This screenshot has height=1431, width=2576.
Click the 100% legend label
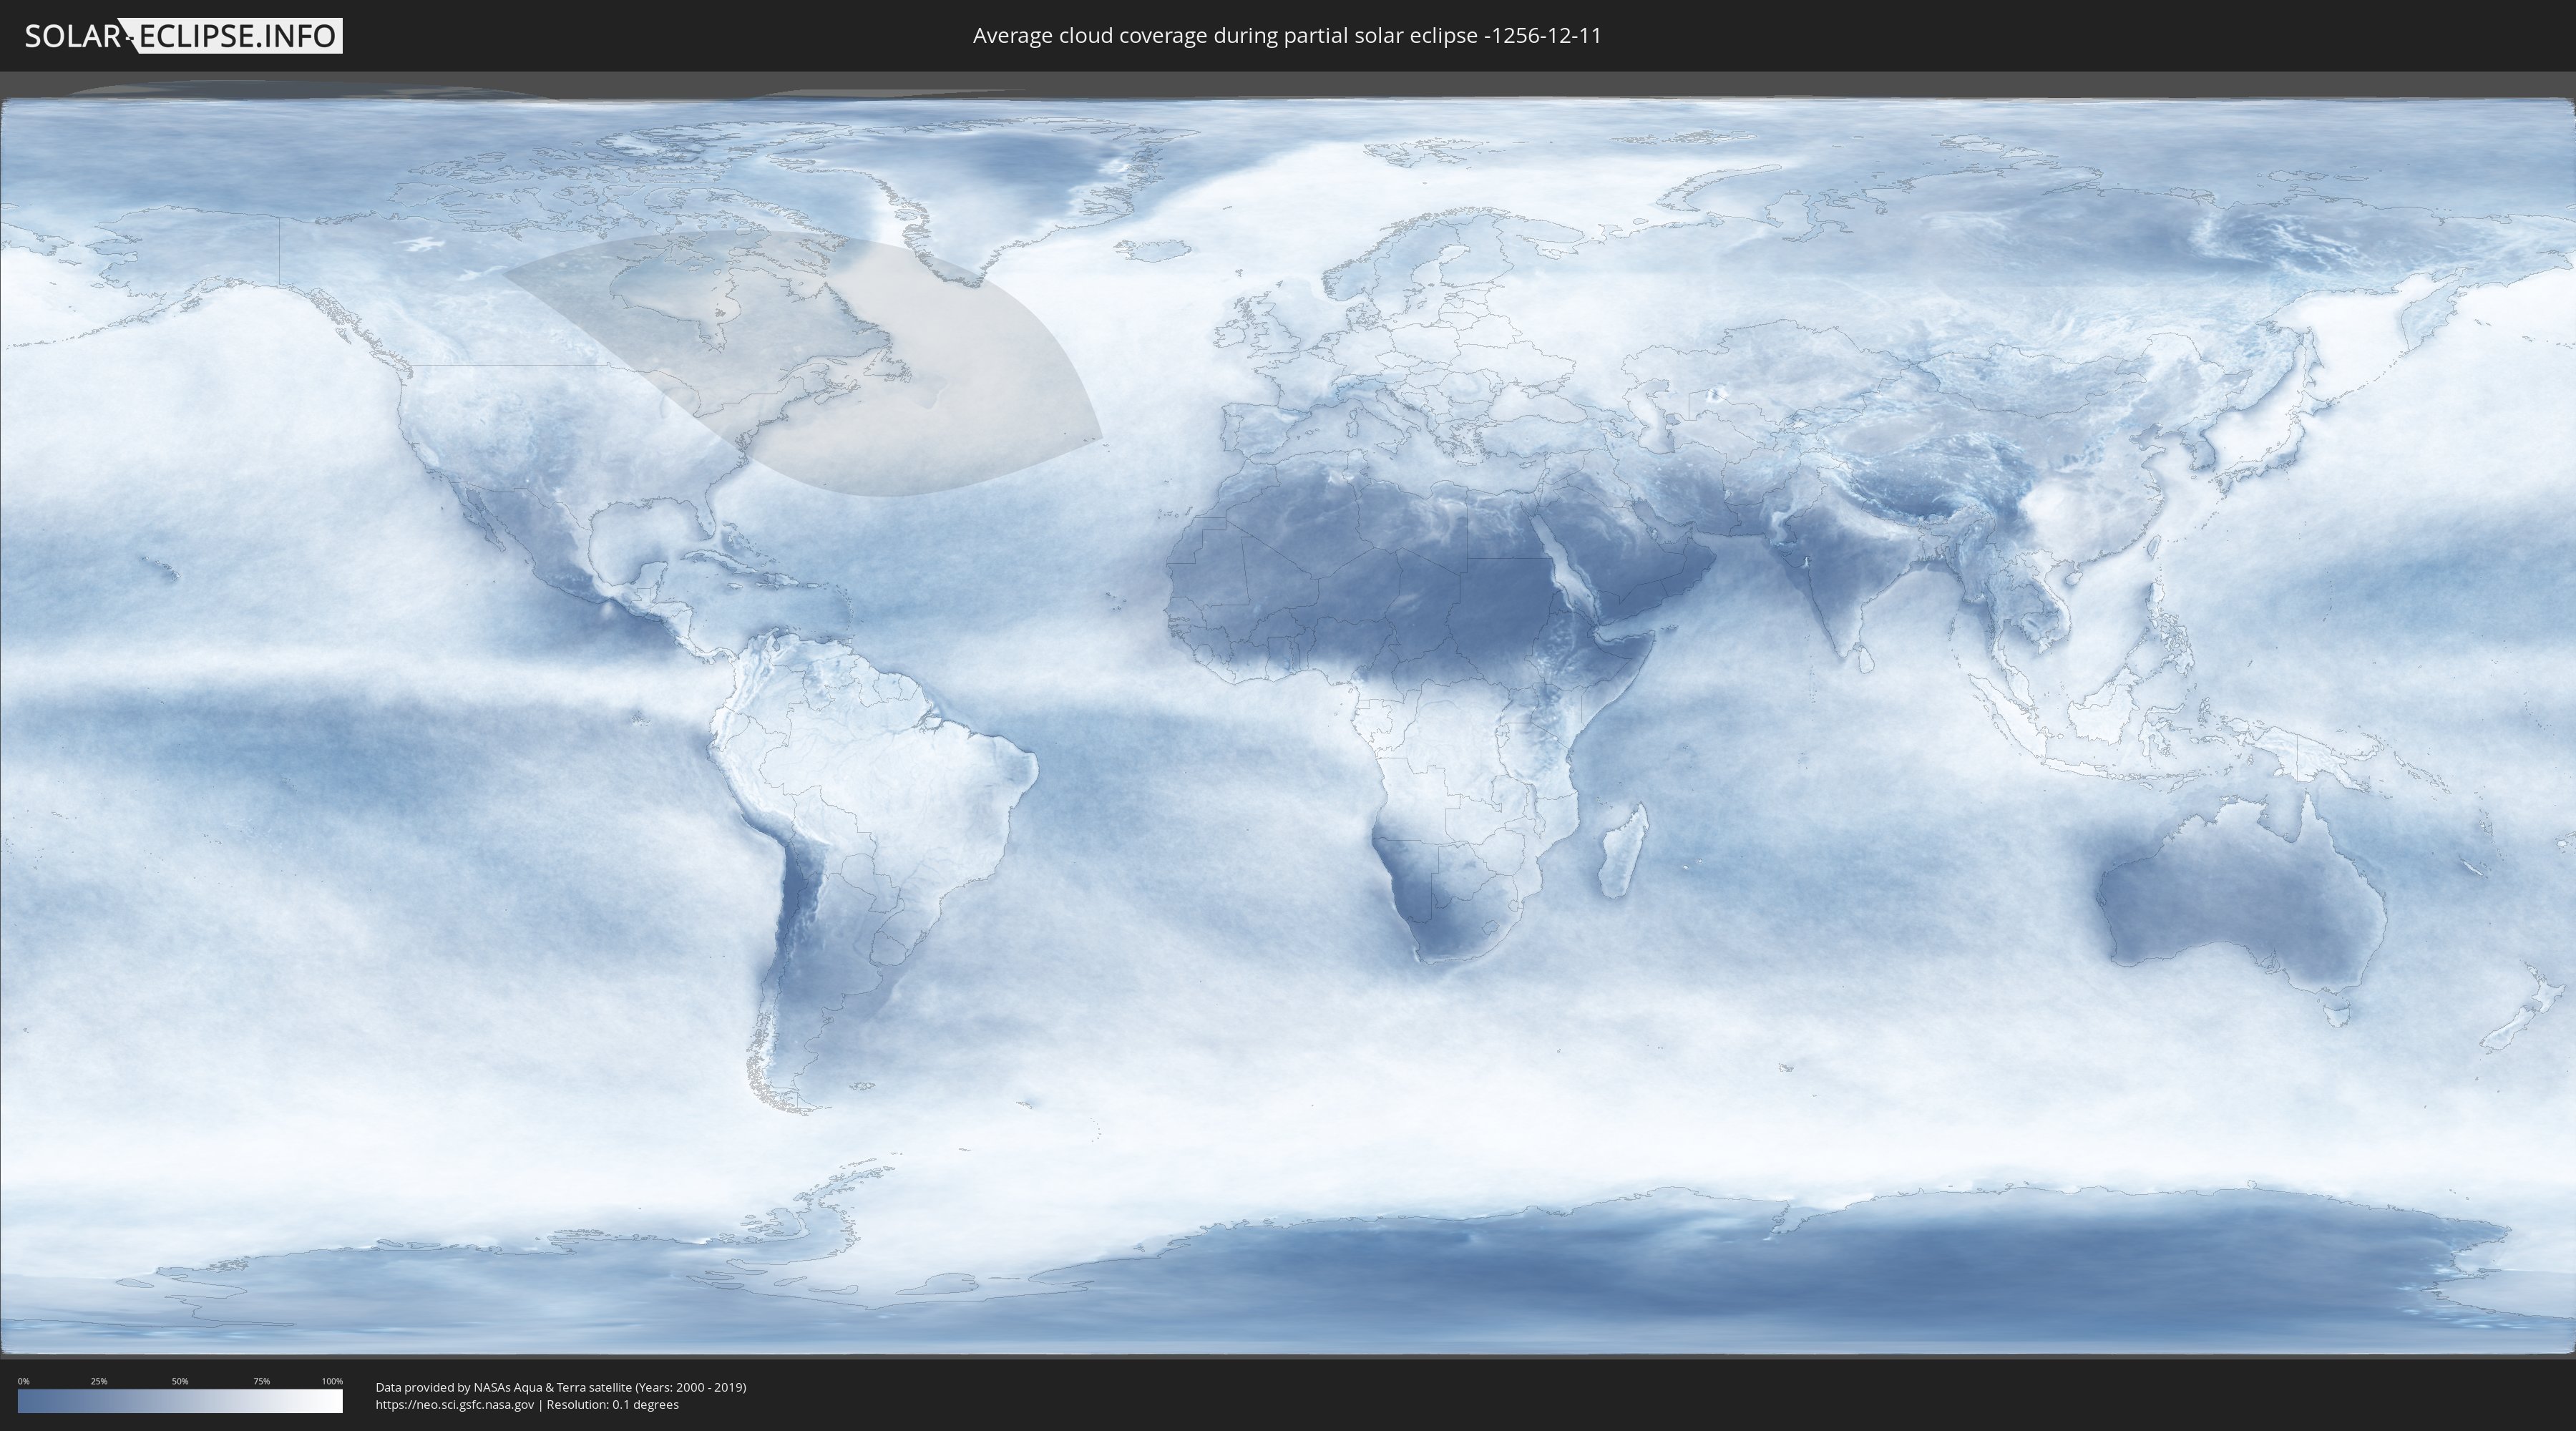(332, 1381)
